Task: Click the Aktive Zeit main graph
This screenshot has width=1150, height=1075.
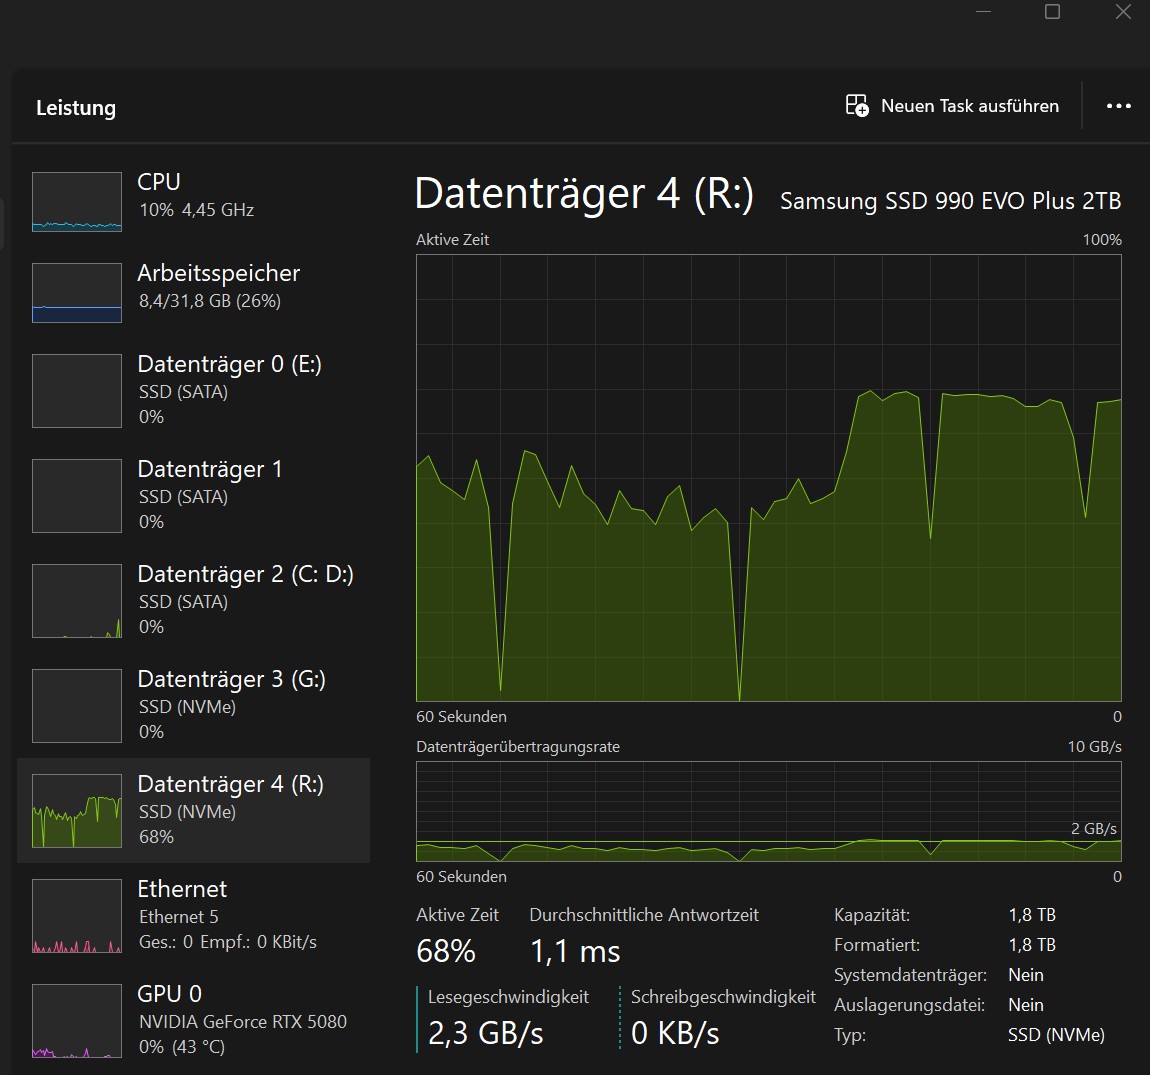Action: point(768,478)
